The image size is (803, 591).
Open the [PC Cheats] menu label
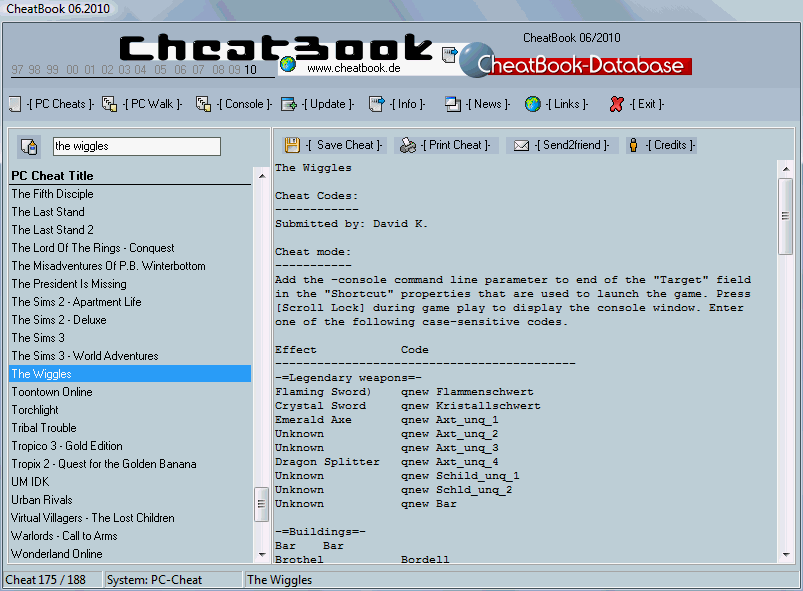click(x=60, y=104)
